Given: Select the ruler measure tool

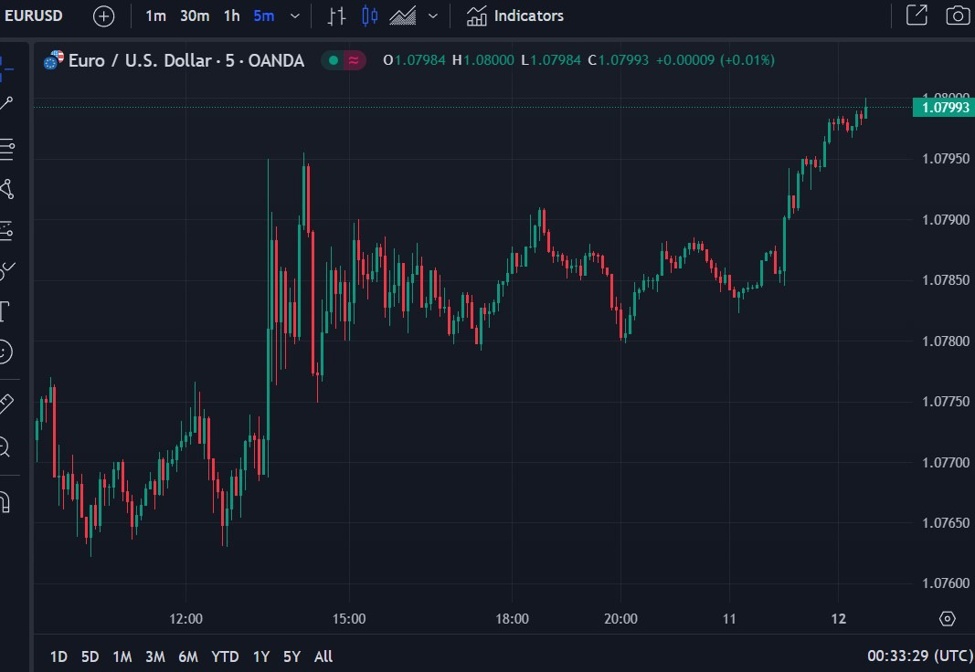Looking at the screenshot, I should tap(5, 404).
